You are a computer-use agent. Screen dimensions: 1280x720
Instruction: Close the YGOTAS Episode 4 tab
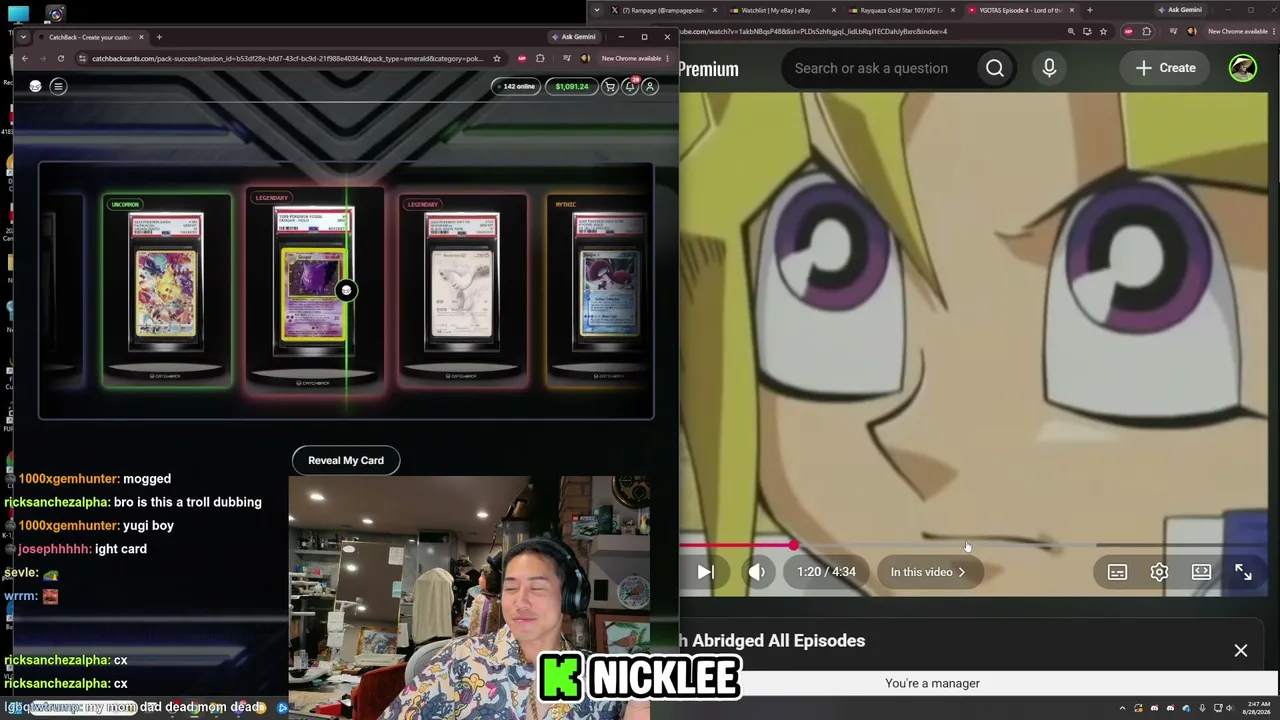[x=1072, y=10]
